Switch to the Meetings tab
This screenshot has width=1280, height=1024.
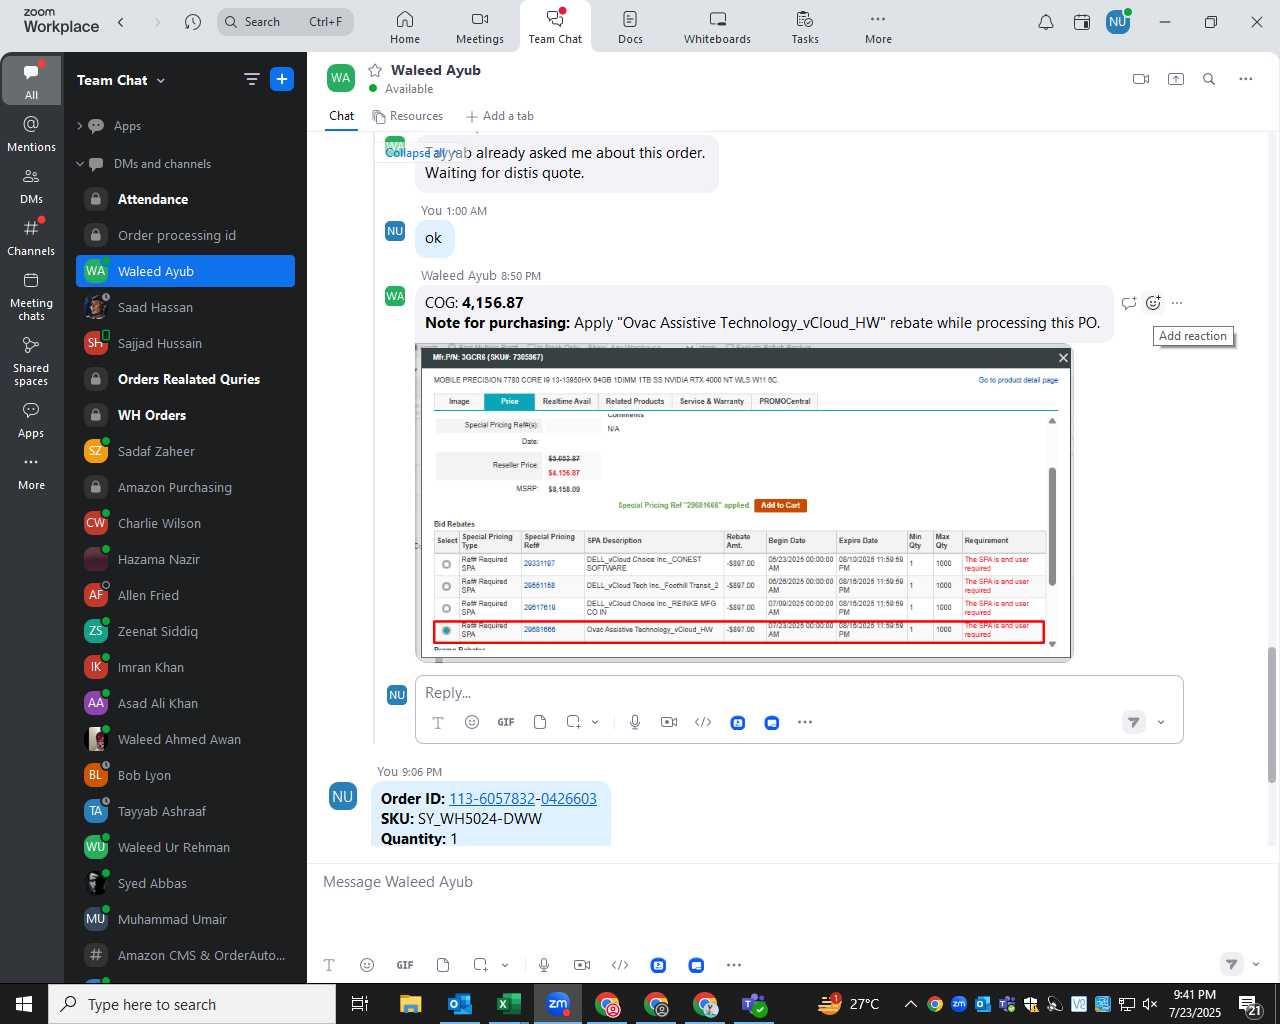pos(480,27)
